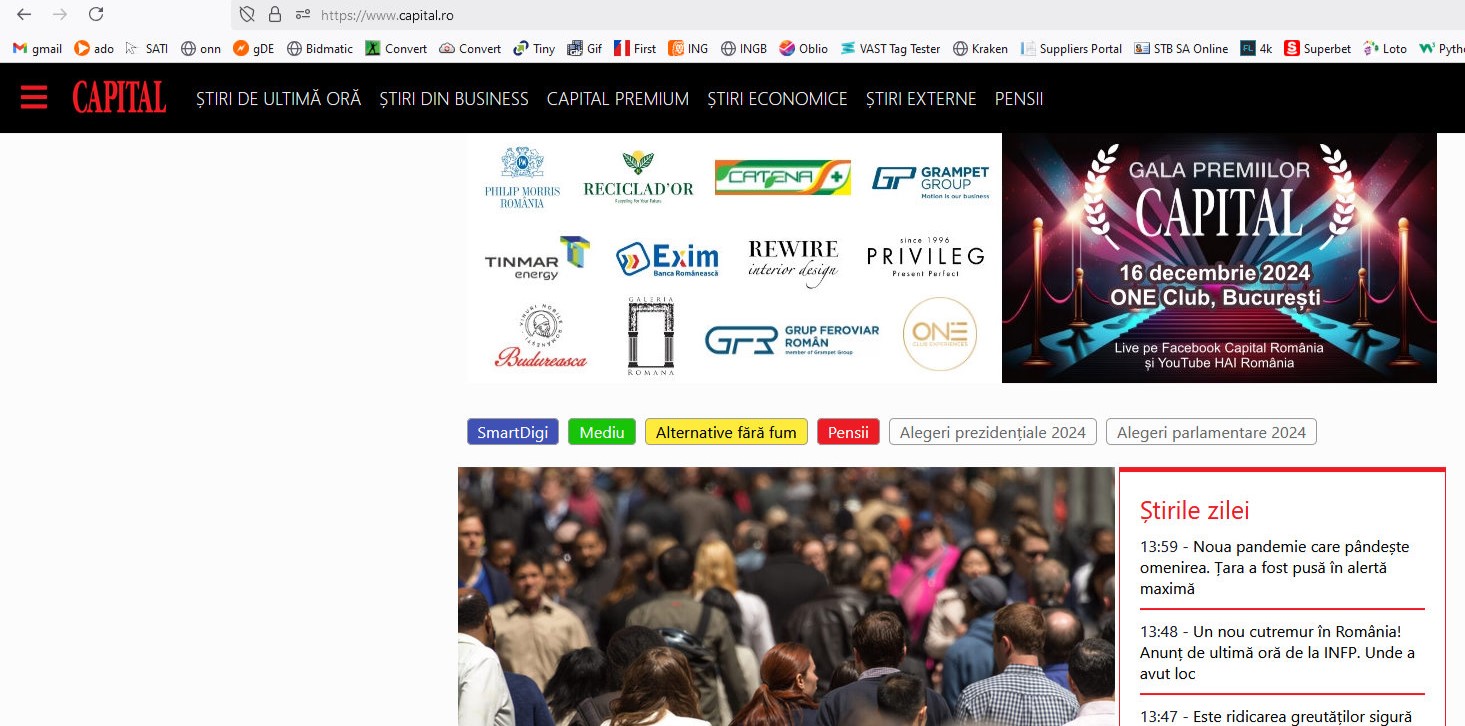
Task: Click the browser forward arrow
Action: pos(60,15)
